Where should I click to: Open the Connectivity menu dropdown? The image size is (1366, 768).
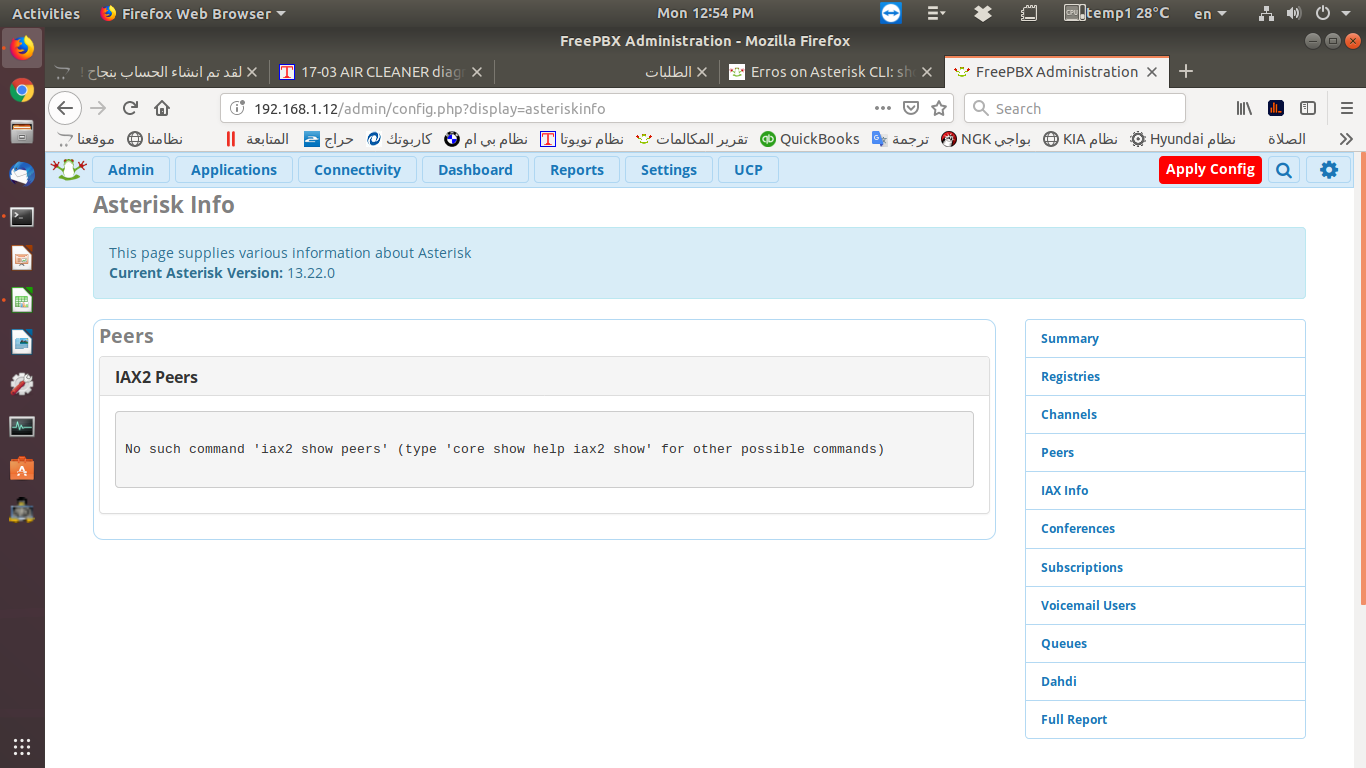point(357,170)
